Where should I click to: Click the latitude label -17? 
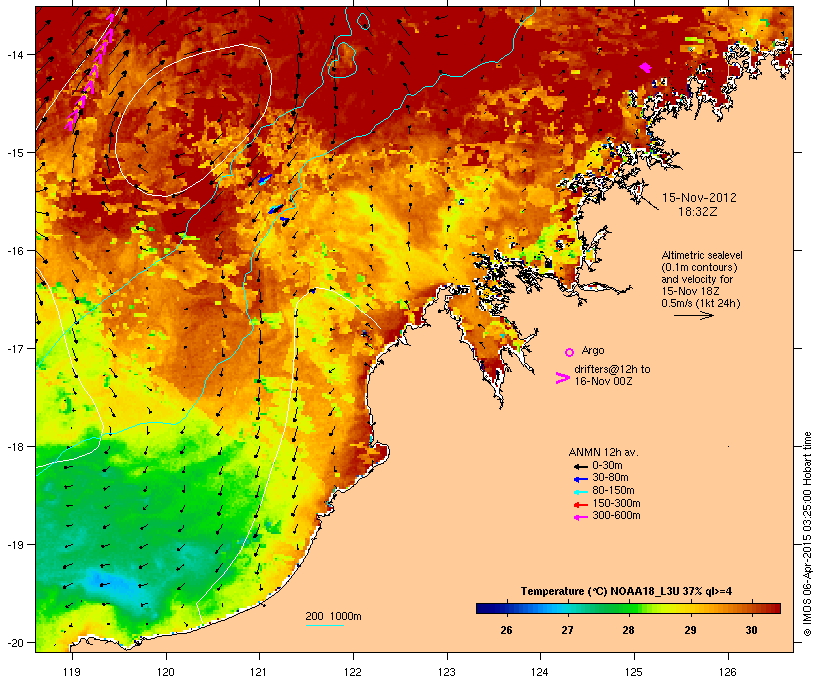[x=15, y=348]
